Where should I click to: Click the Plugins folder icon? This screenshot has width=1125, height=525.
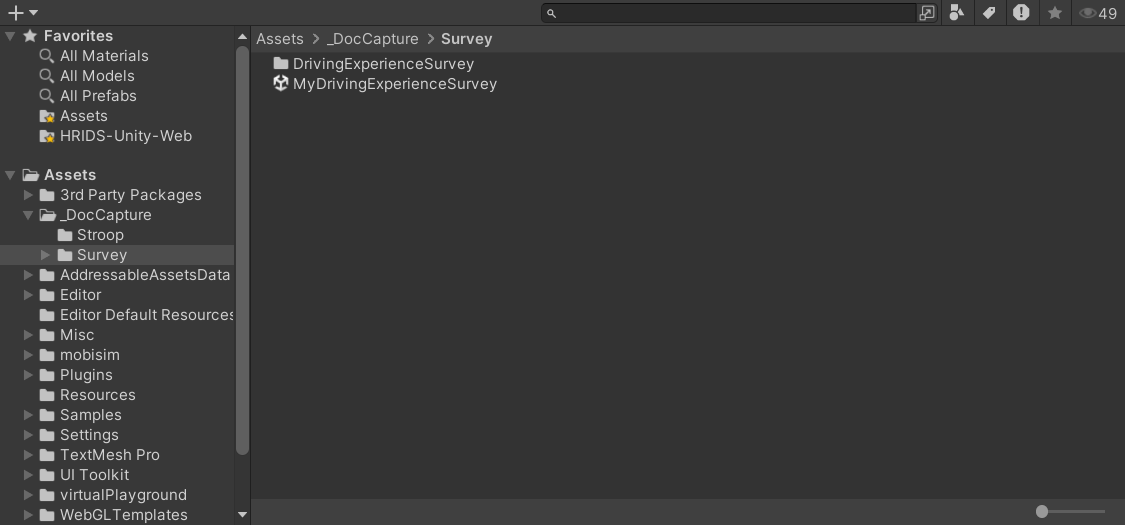point(47,376)
